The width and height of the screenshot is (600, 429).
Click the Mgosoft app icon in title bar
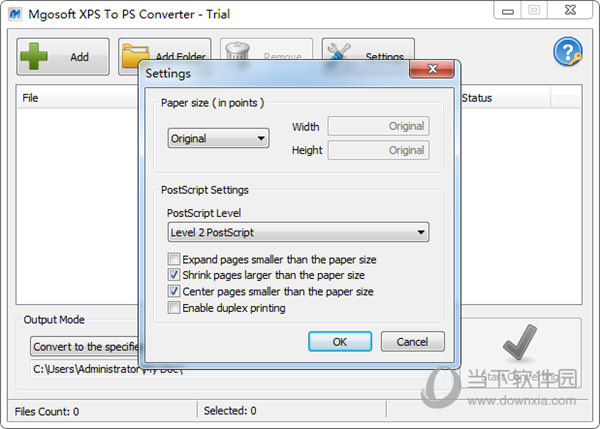pos(15,14)
